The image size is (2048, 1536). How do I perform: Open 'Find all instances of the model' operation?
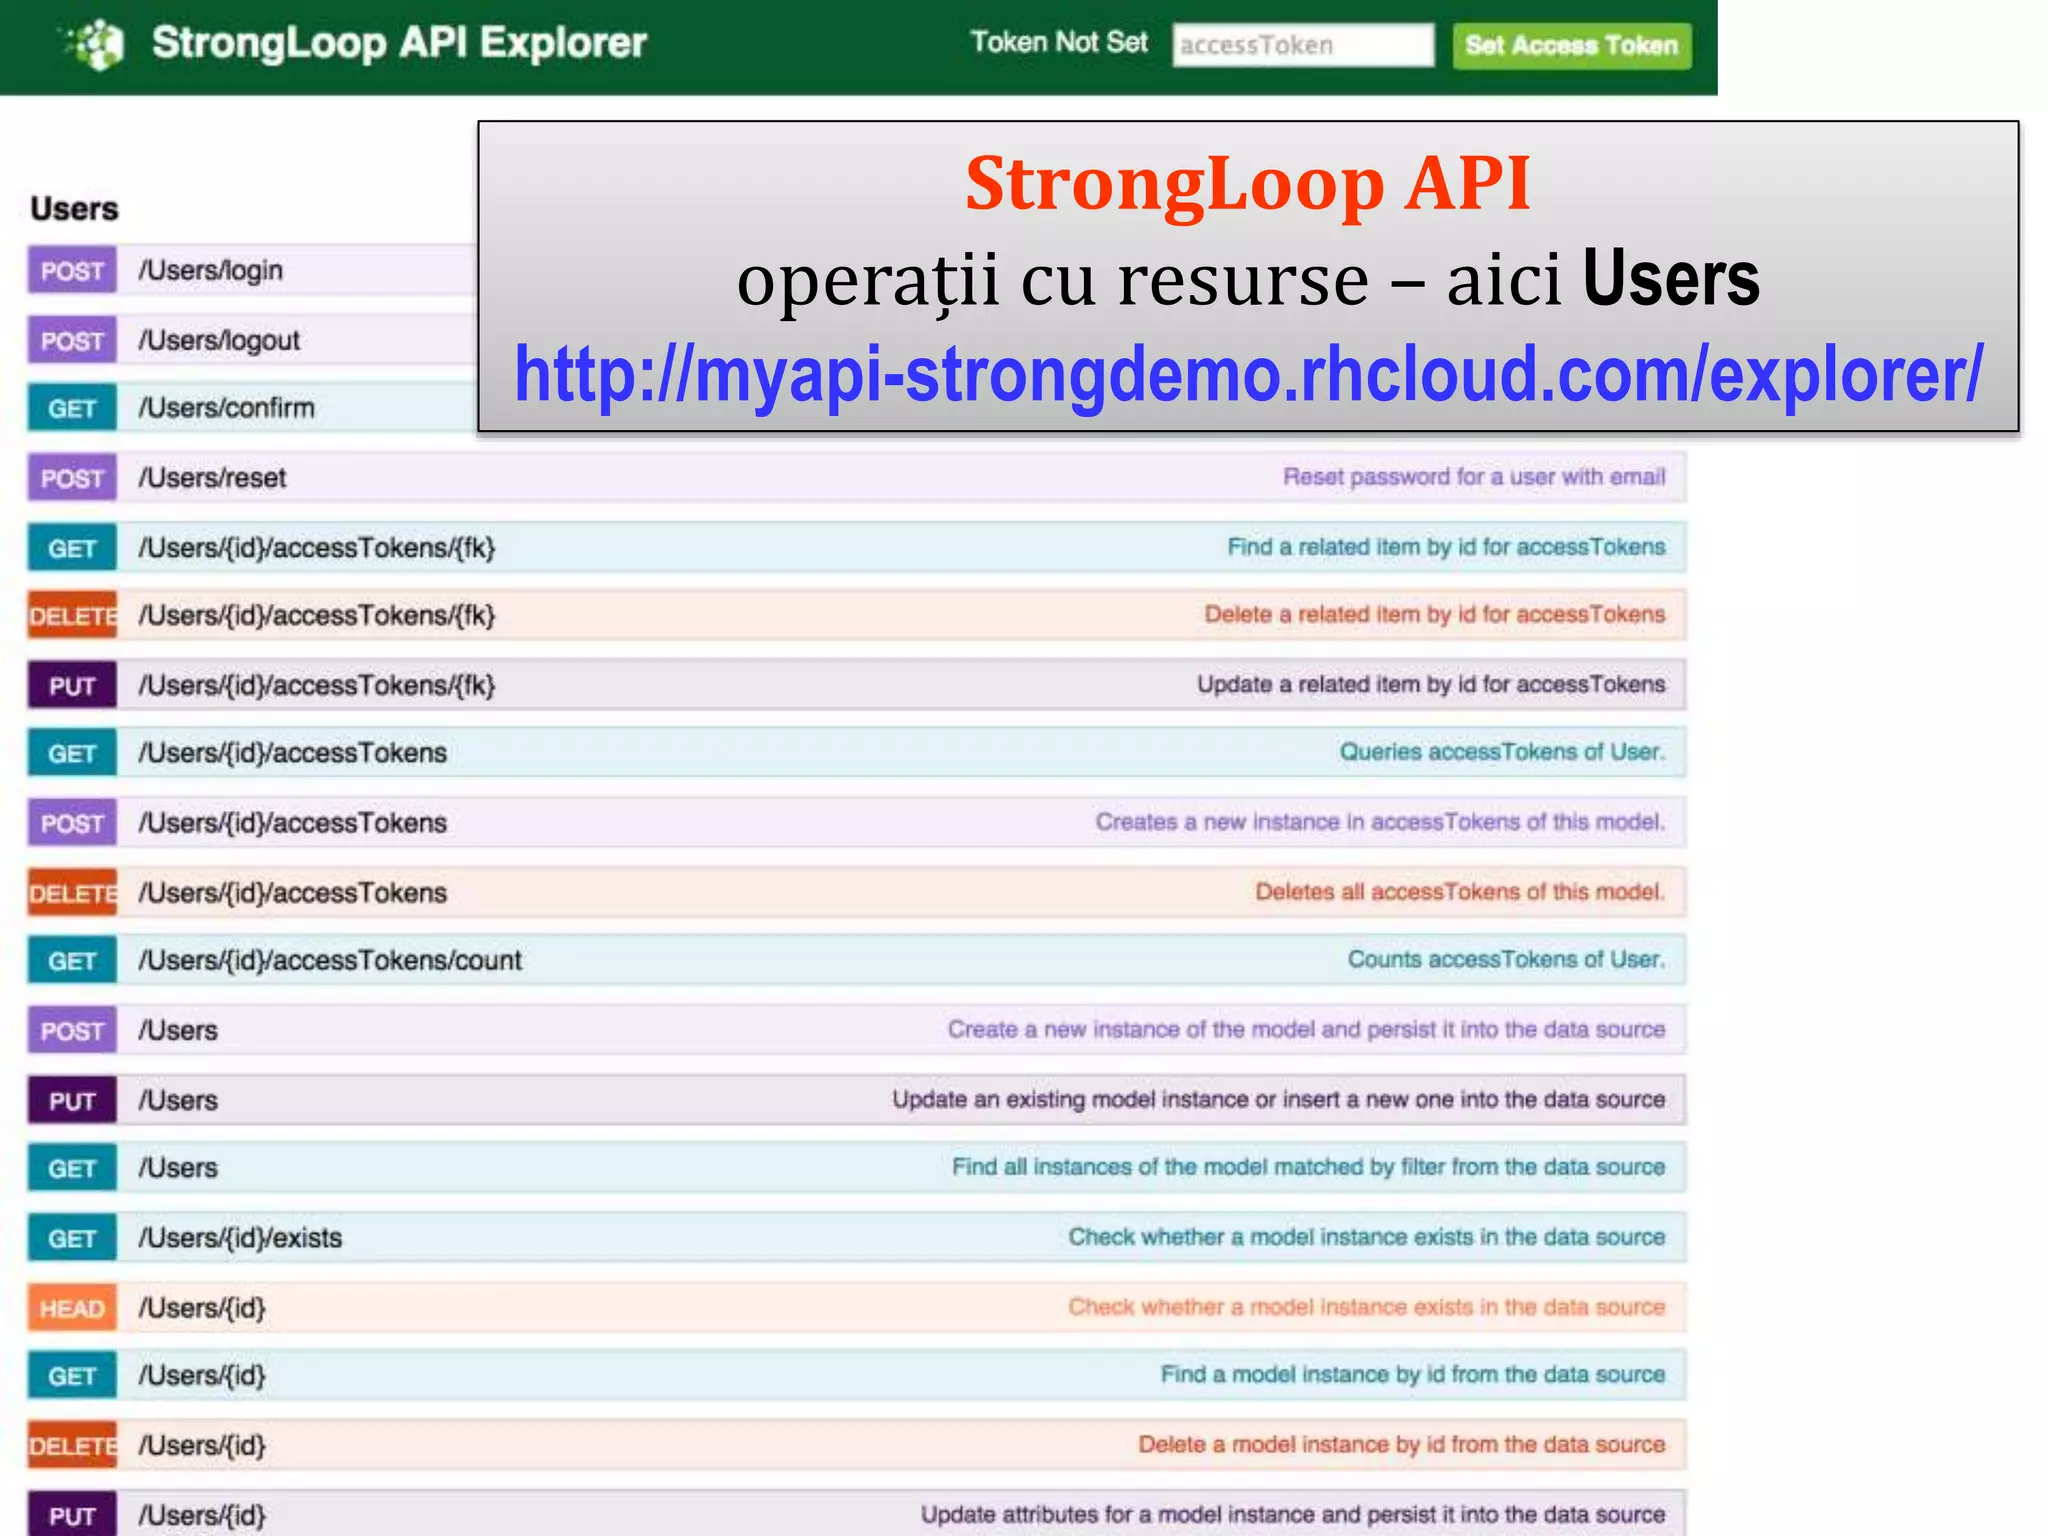pos(1307,1167)
